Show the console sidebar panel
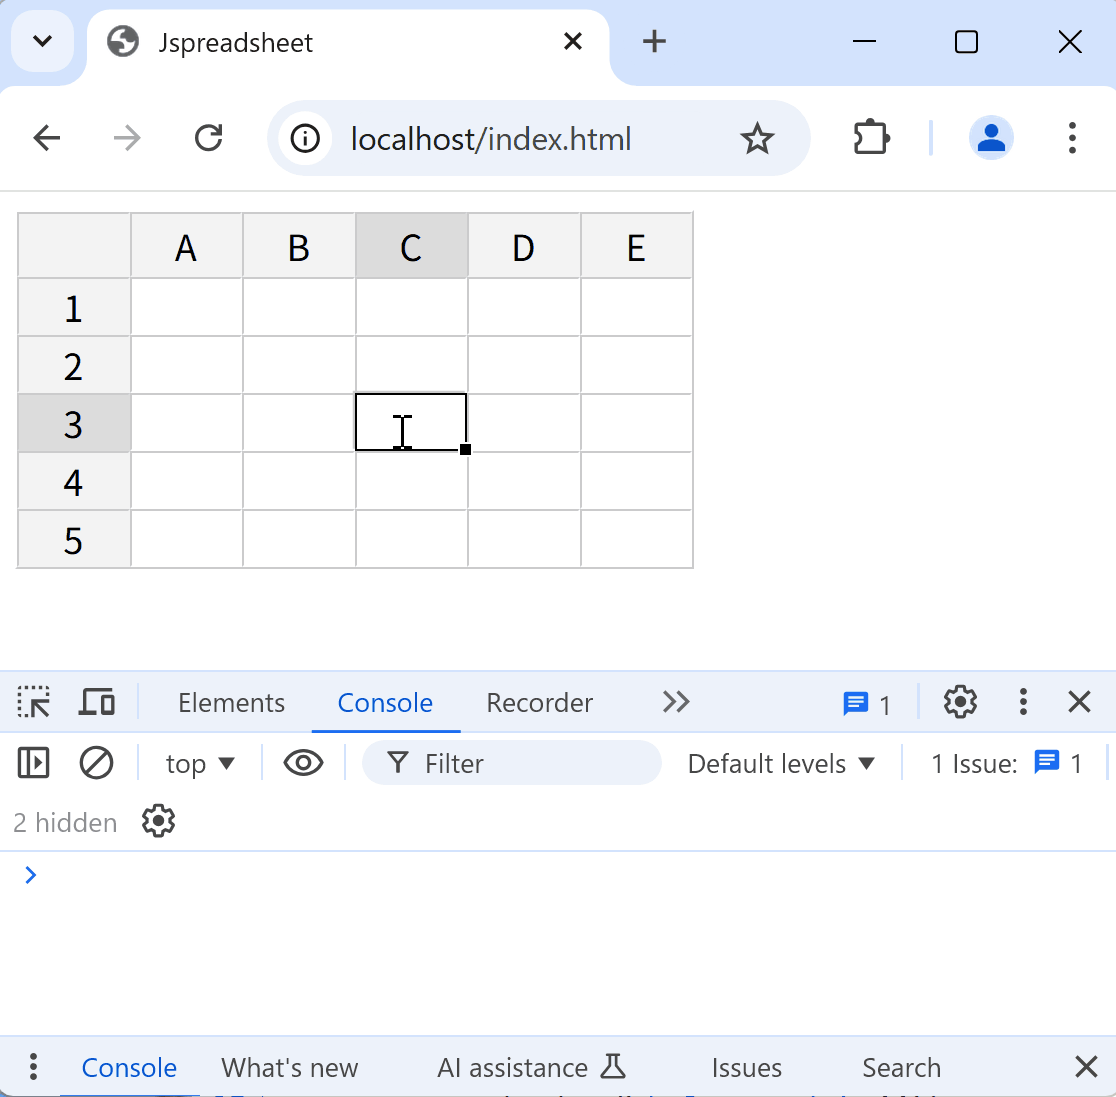 [x=33, y=763]
